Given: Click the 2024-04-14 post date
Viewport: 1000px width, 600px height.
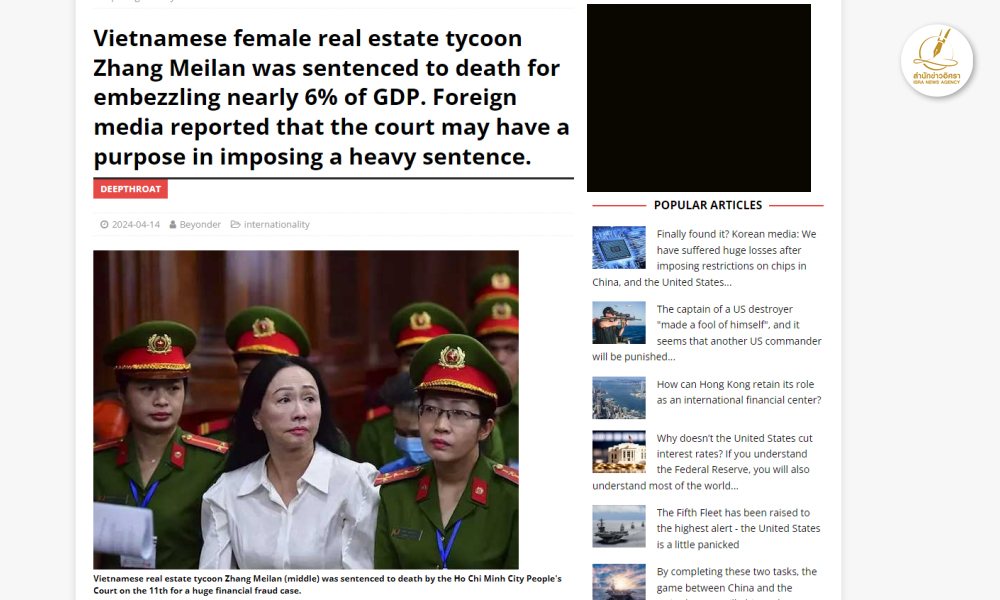Looking at the screenshot, I should click(136, 224).
